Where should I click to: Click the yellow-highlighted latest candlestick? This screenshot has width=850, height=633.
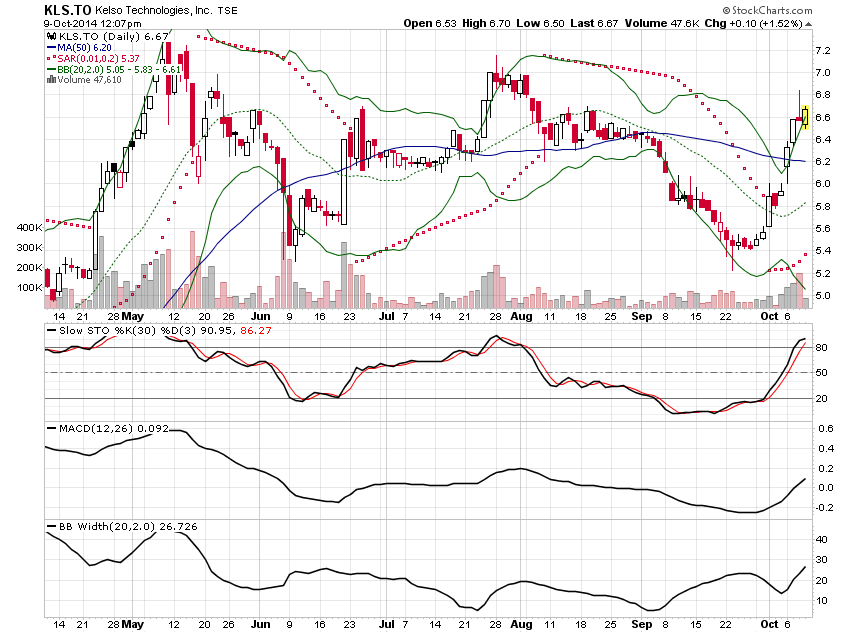click(805, 117)
